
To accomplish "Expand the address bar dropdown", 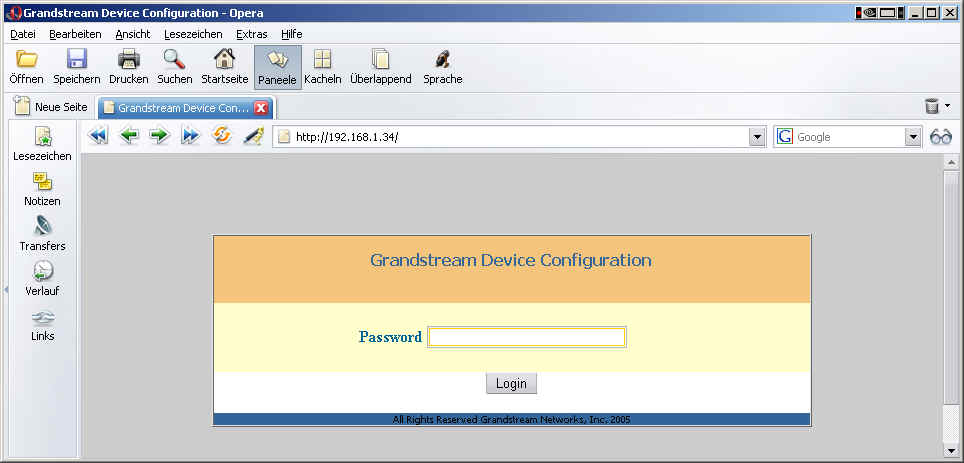I will click(757, 137).
